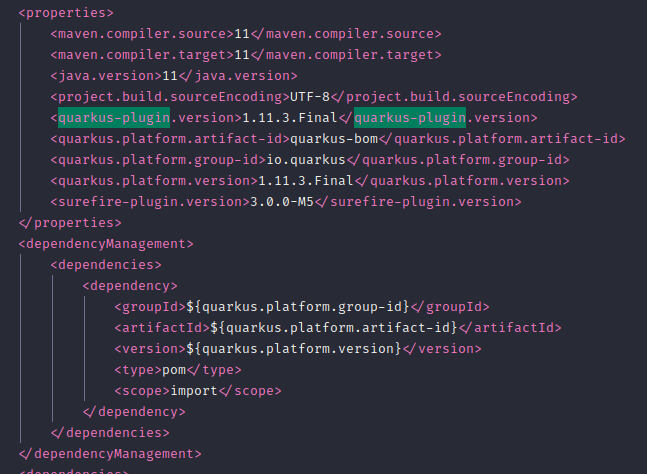Click the UTF-8 encoding value
Screen dimensions: 647x474
tap(310, 97)
